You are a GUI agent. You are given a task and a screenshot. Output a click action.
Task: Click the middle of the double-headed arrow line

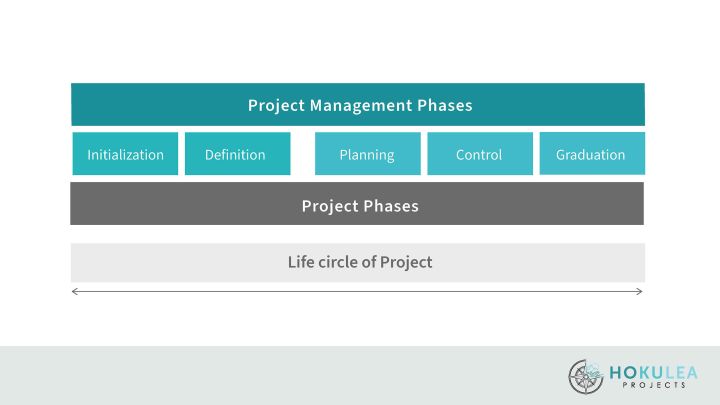click(358, 292)
